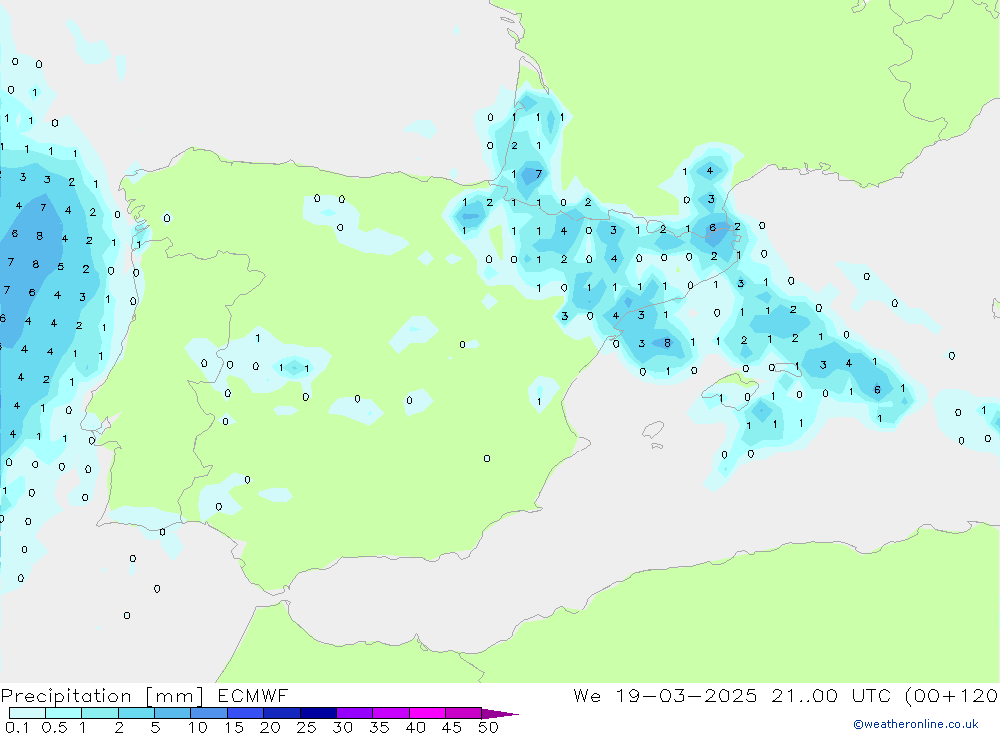Viewport: 1000px width, 733px height.
Task: Click the purple 30–35 mm legend swatch
Action: [354, 714]
